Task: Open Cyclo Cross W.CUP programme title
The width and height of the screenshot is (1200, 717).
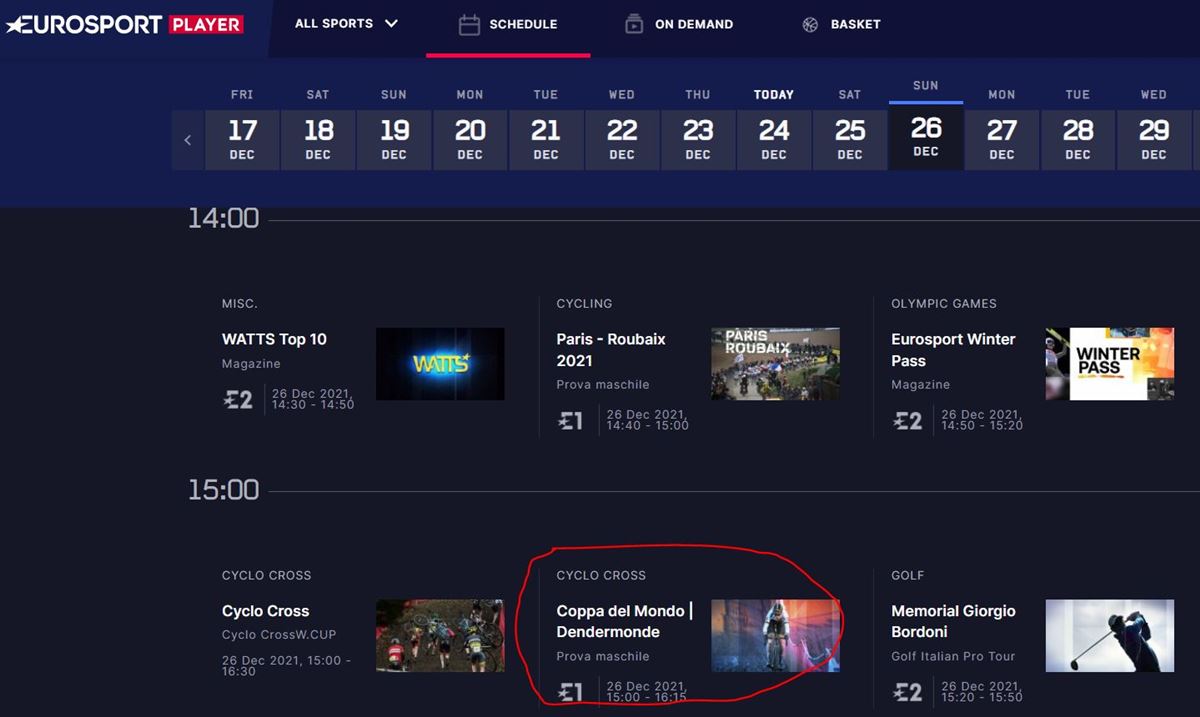Action: (x=265, y=611)
